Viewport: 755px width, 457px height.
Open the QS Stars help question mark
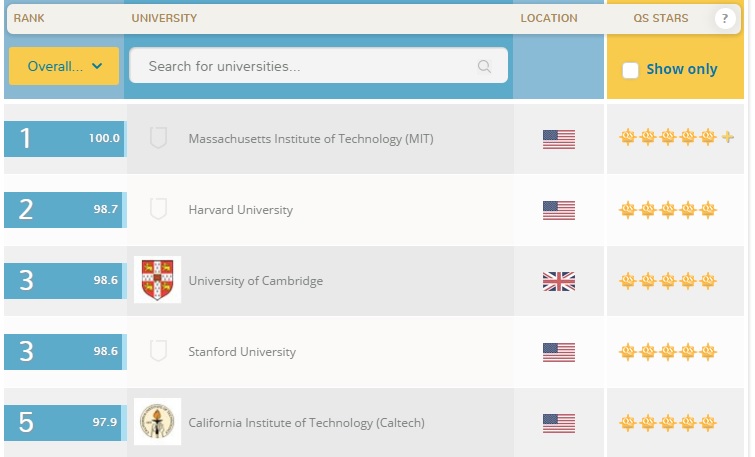coord(724,19)
